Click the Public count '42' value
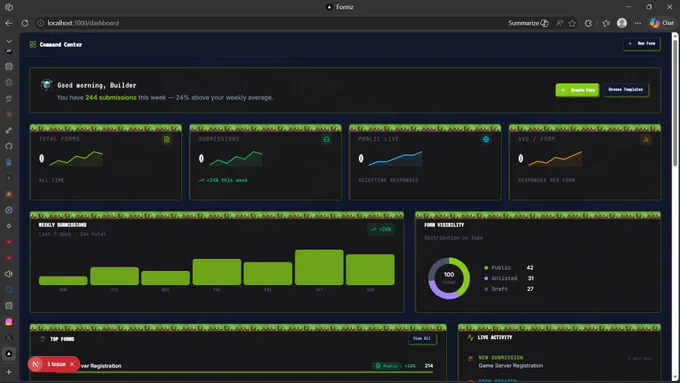This screenshot has width=680, height=383. coord(530,268)
